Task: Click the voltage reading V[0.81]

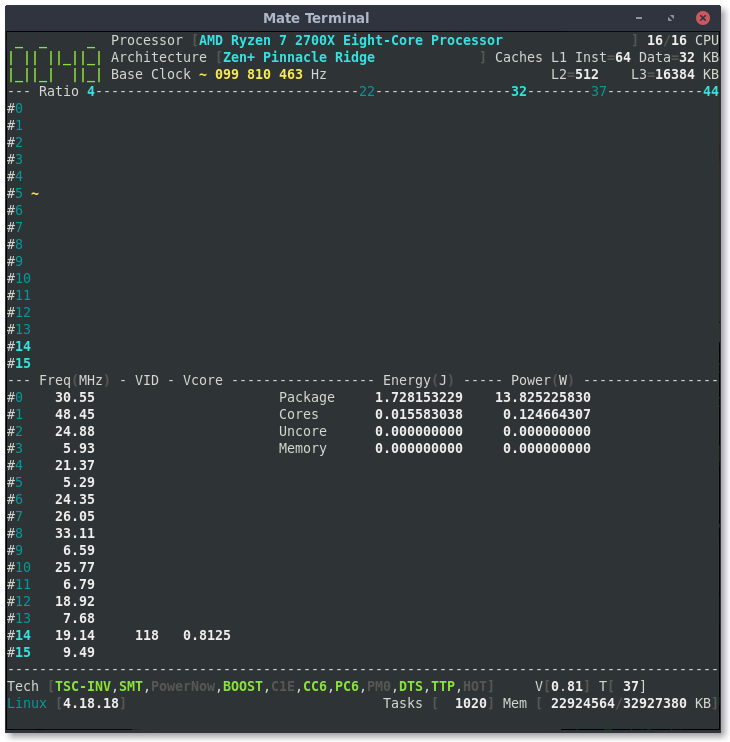Action: 563,687
